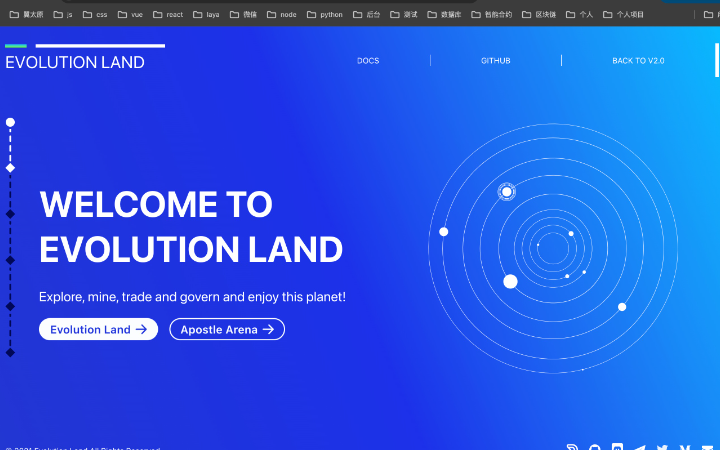This screenshot has height=450, width=720.
Task: Open the 后台 bookmark folder
Action: (x=366, y=15)
